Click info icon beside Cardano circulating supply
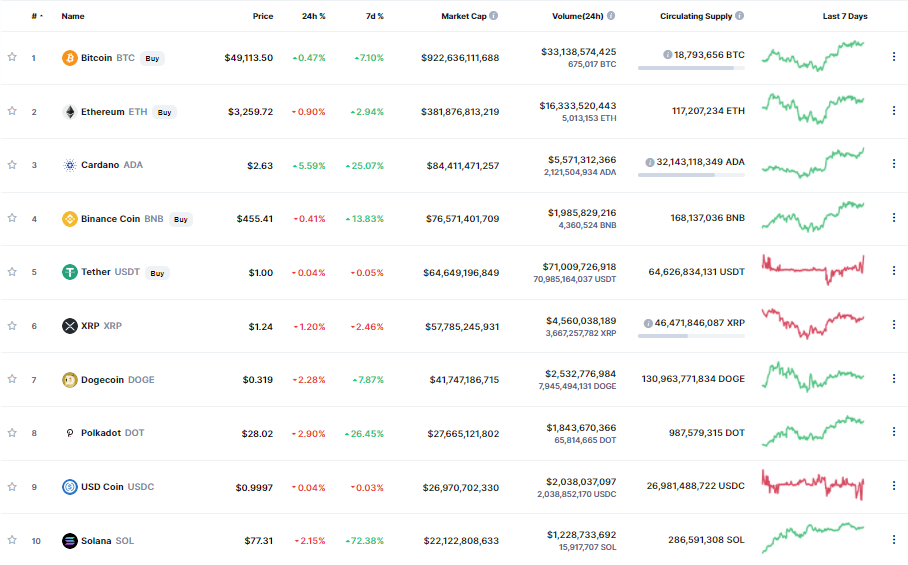Viewport: 908px width, 565px height. point(650,162)
